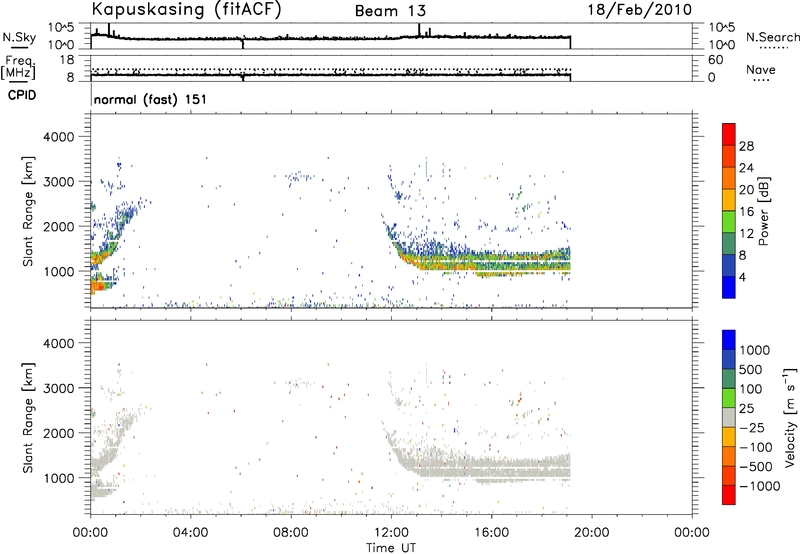Click the '08:00' time tick label
The height and width of the screenshot is (554, 800).
(291, 533)
